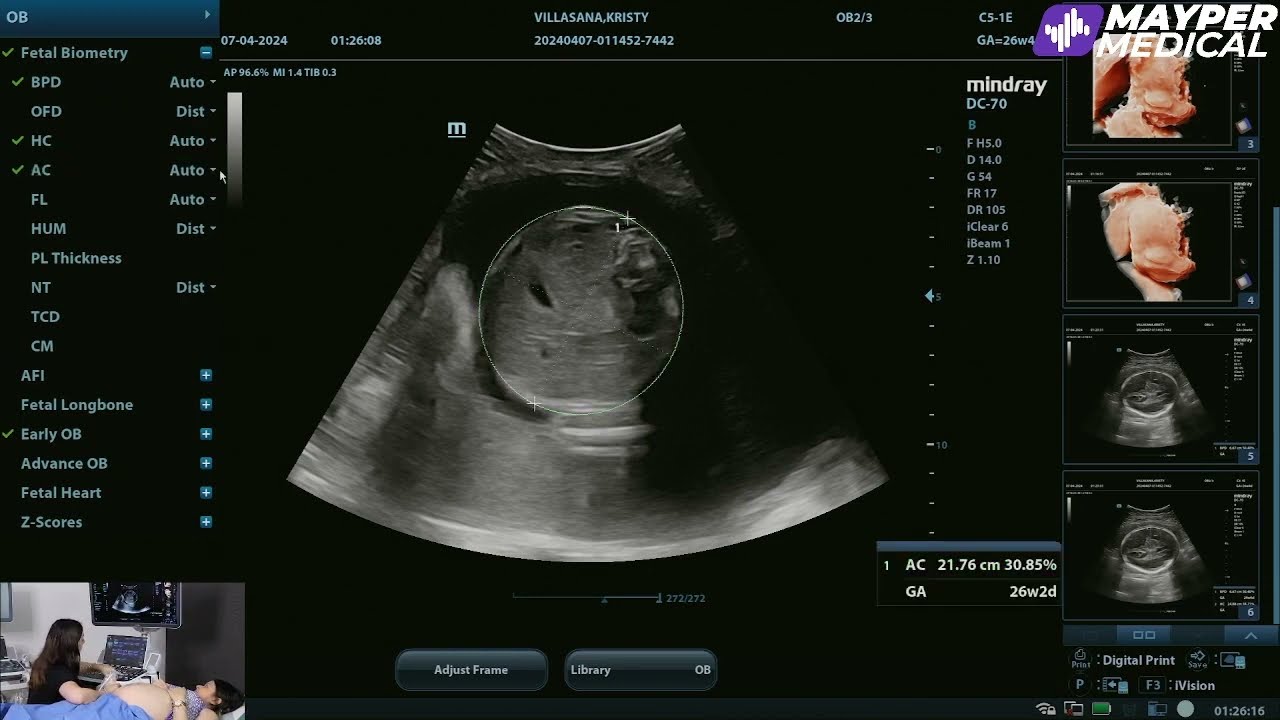Click the round gray indicator in status bar

pyautogui.click(x=1185, y=710)
